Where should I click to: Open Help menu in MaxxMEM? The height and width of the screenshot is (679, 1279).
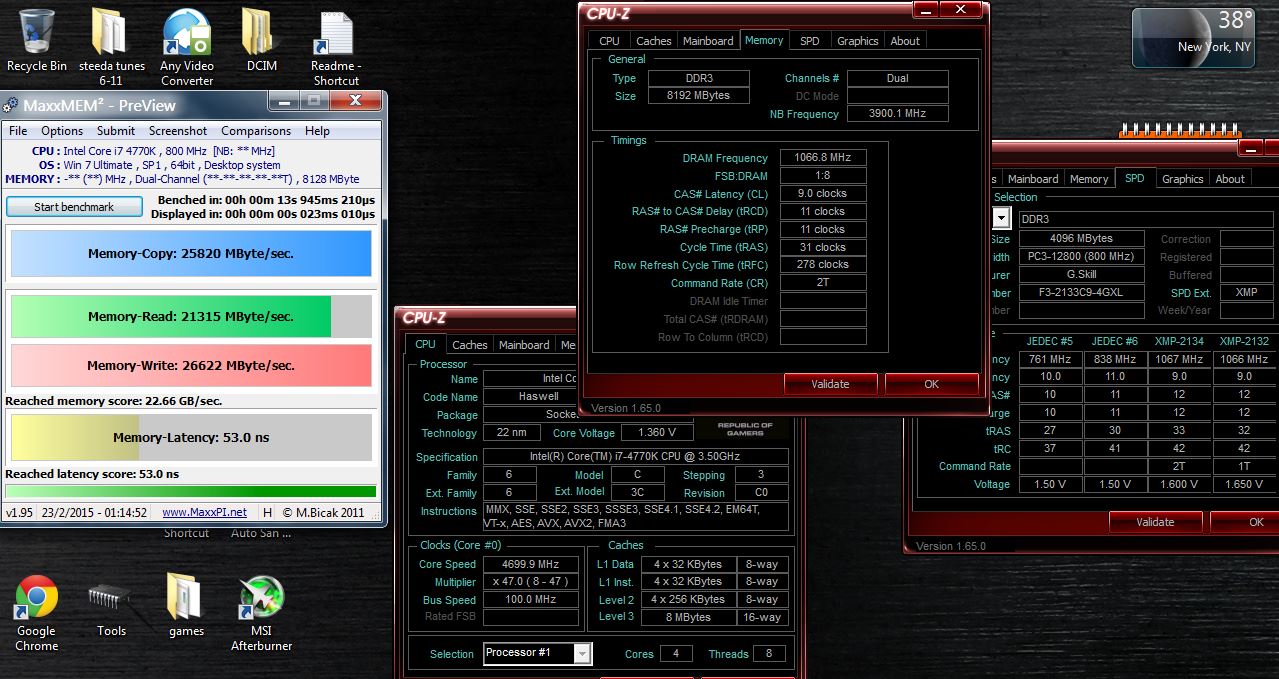tap(317, 131)
